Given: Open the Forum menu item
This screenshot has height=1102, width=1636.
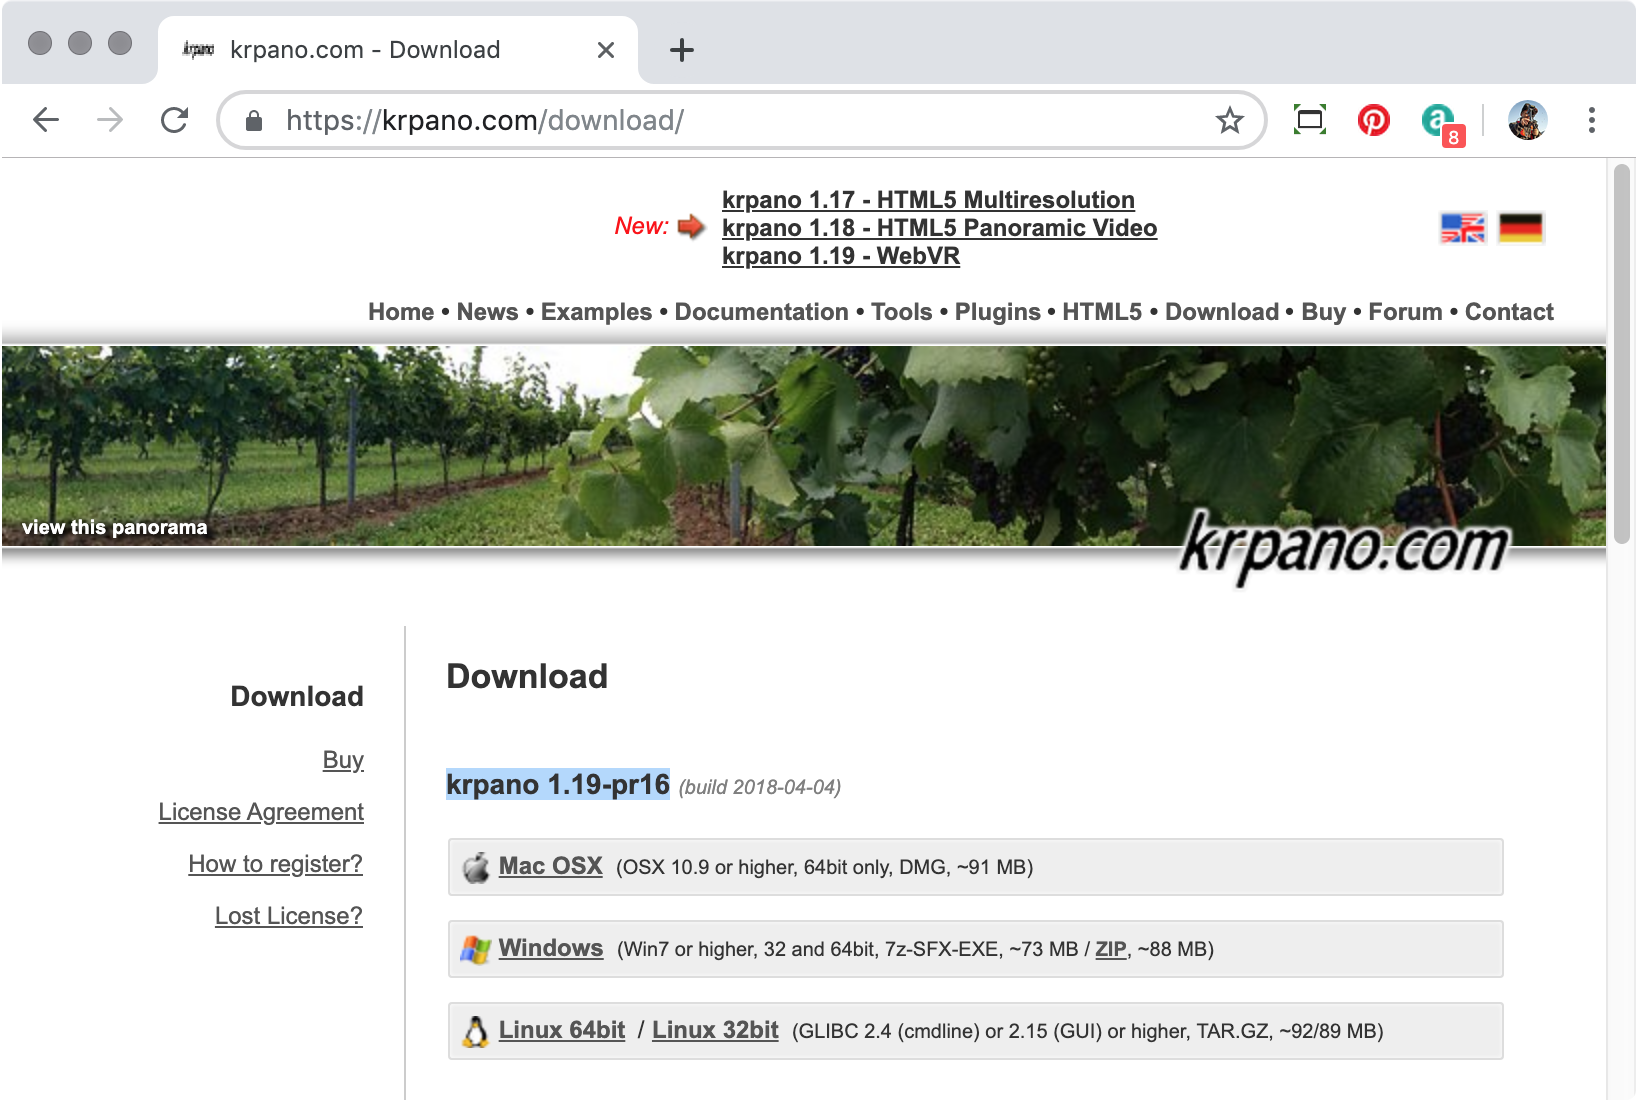Looking at the screenshot, I should 1405,312.
